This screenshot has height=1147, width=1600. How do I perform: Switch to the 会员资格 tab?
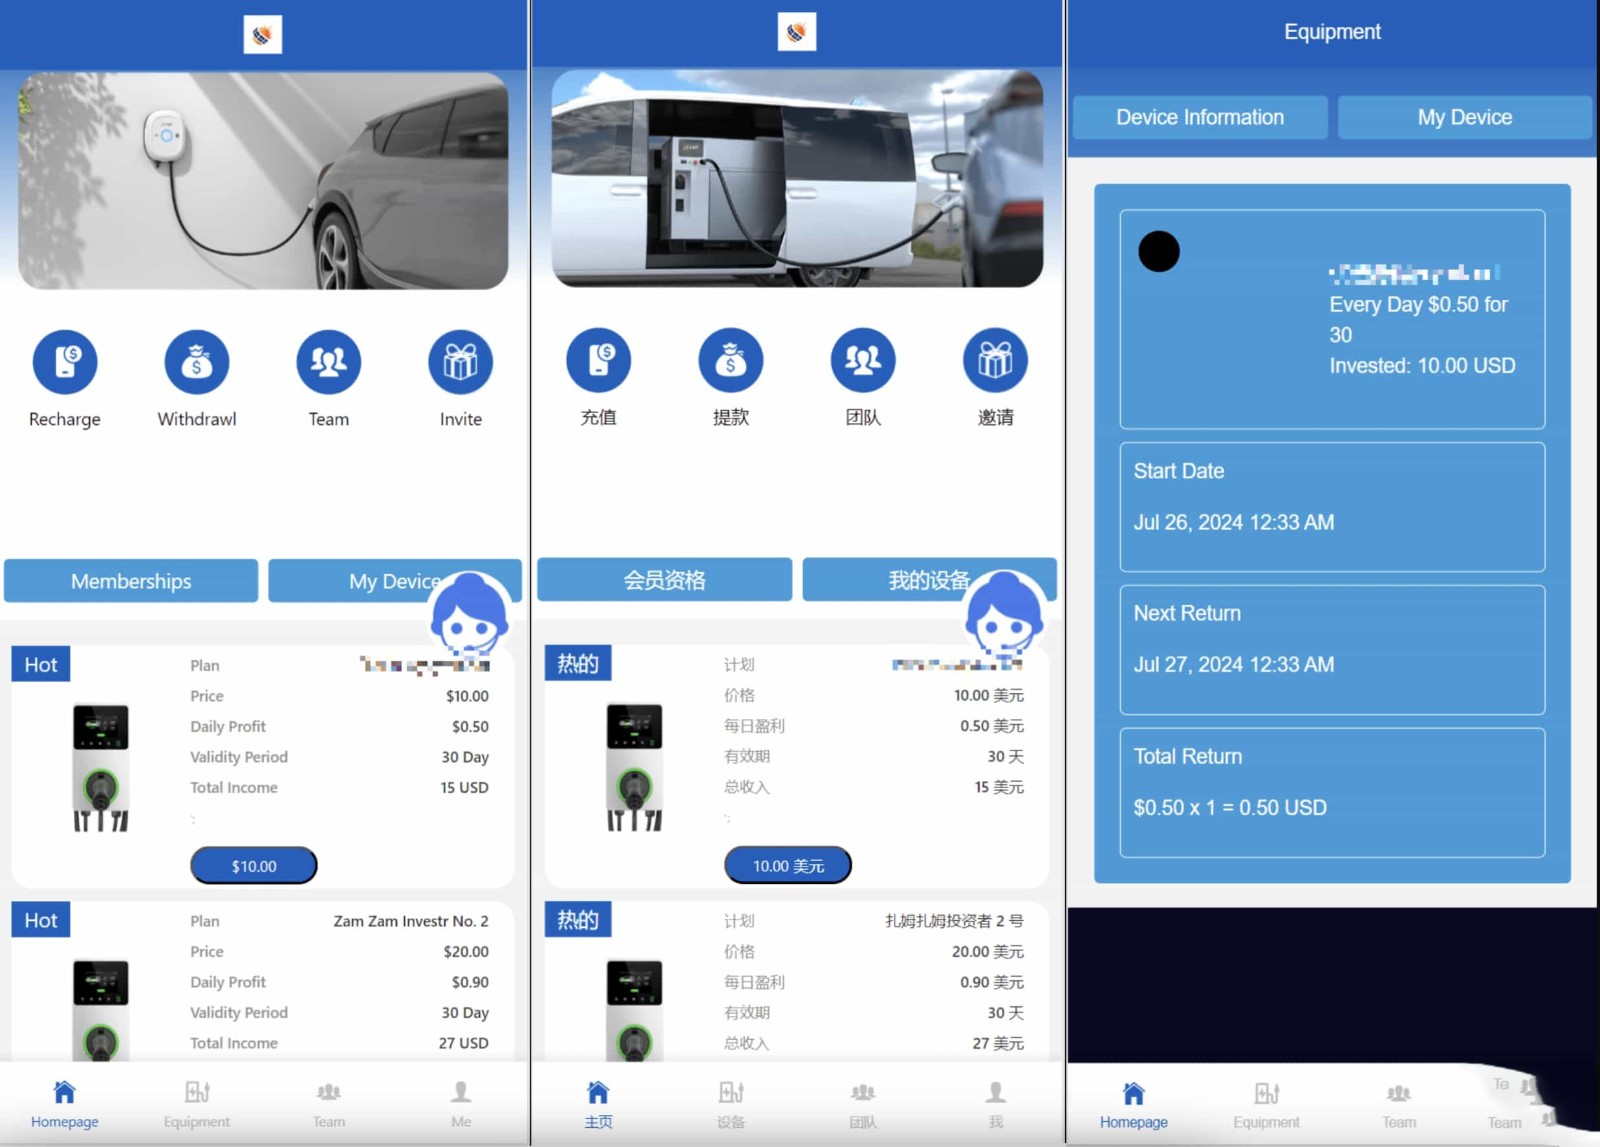click(x=664, y=580)
